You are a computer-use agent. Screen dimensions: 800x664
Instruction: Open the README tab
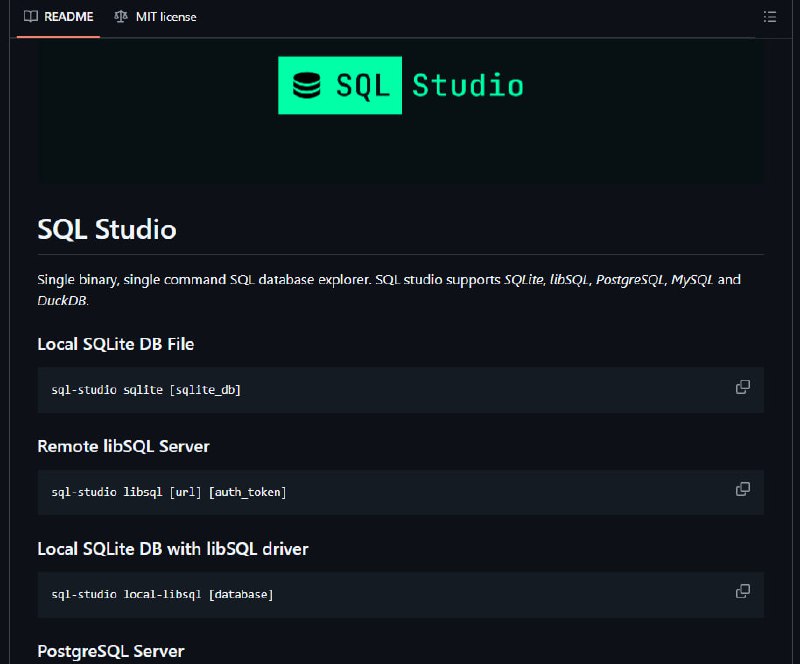tap(58, 17)
